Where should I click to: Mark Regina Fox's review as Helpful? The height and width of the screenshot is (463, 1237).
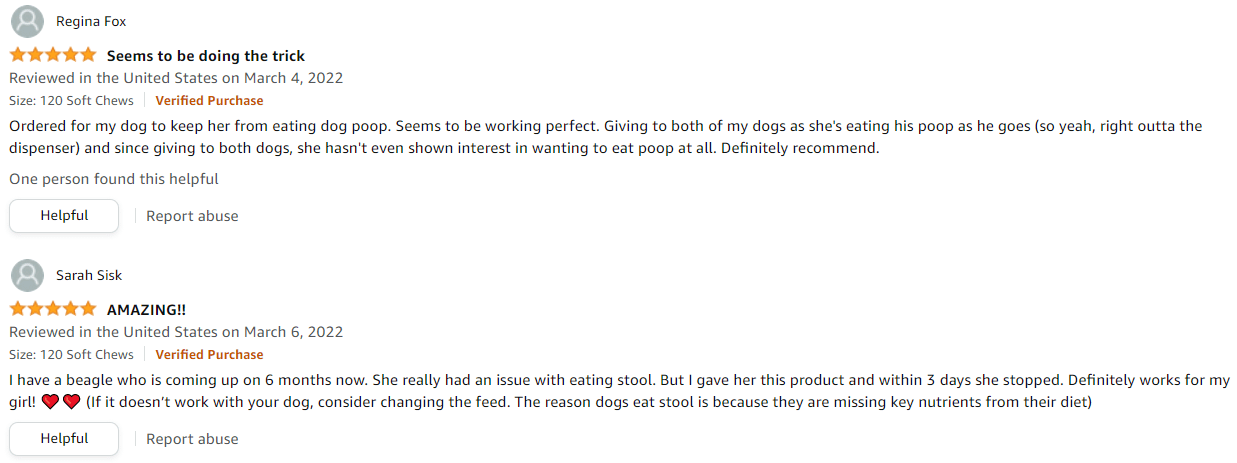coord(64,216)
